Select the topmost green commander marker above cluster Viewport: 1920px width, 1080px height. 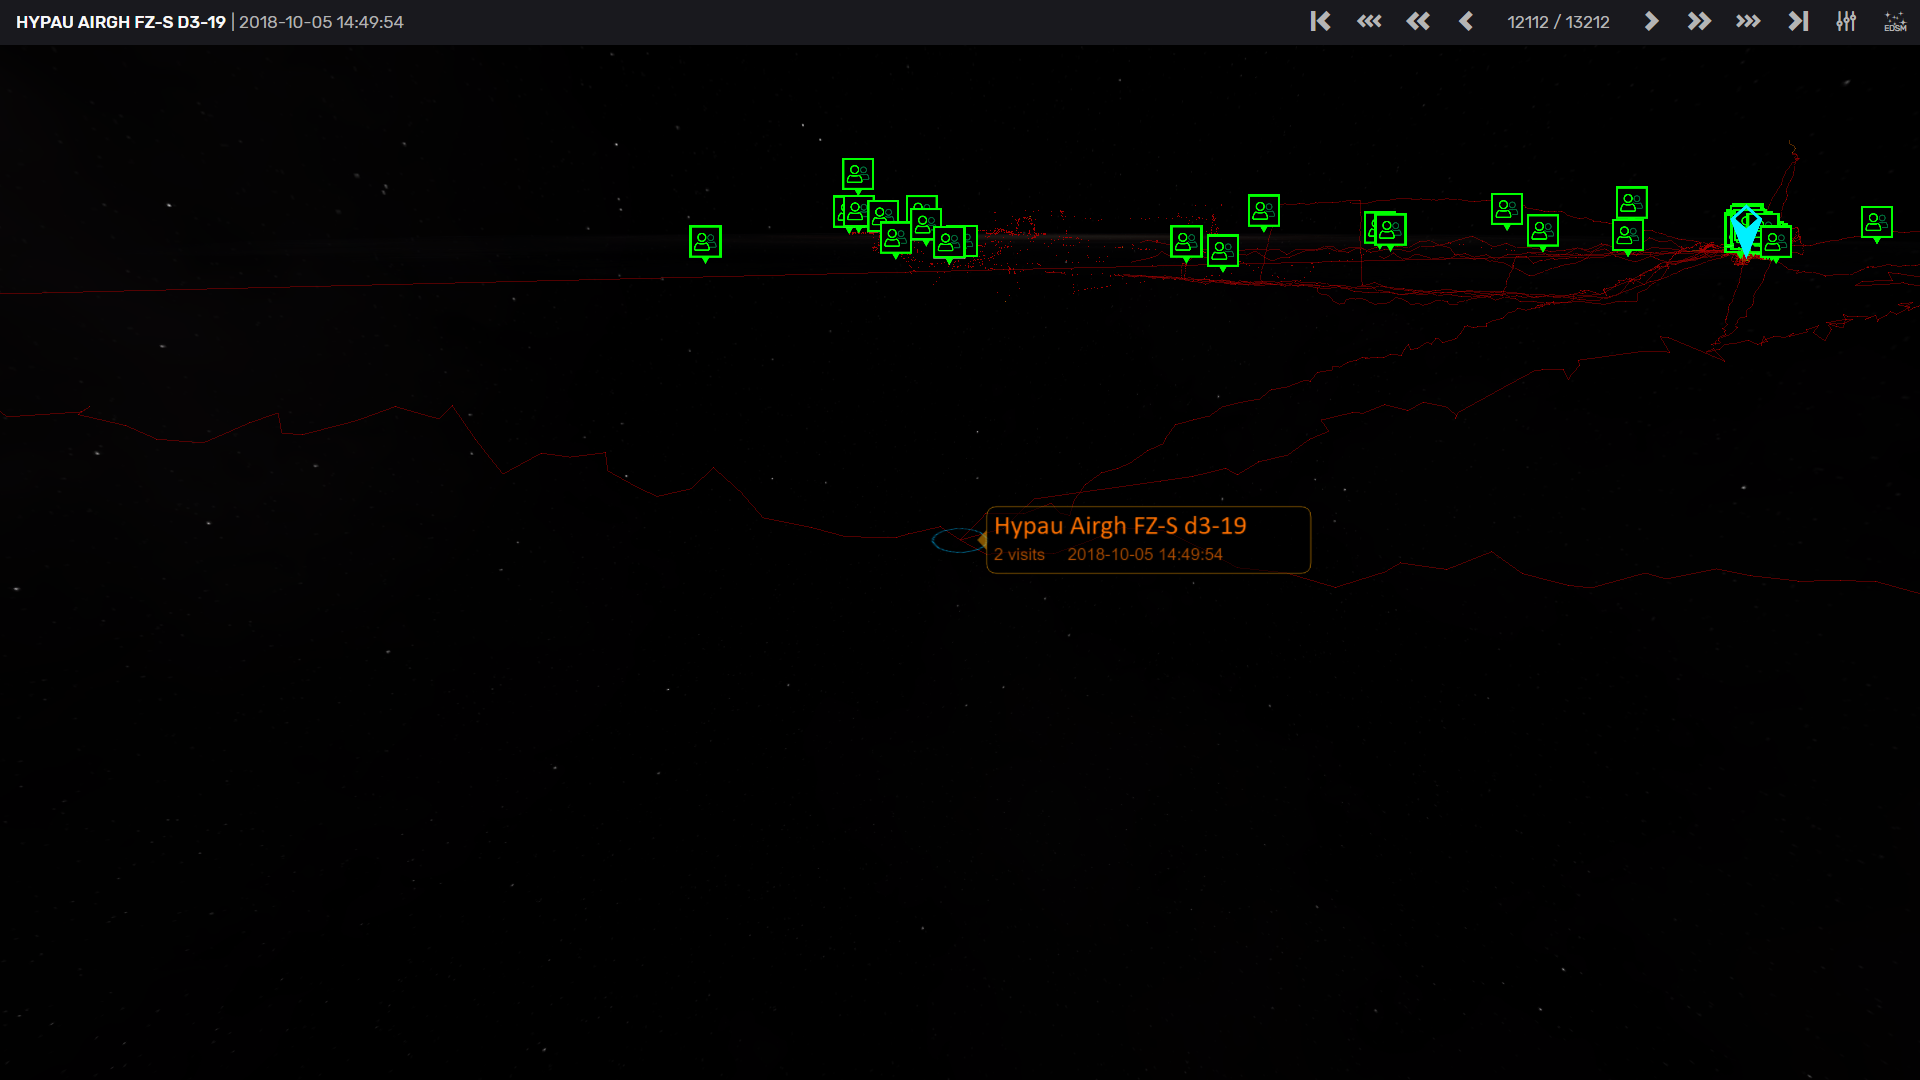click(857, 176)
